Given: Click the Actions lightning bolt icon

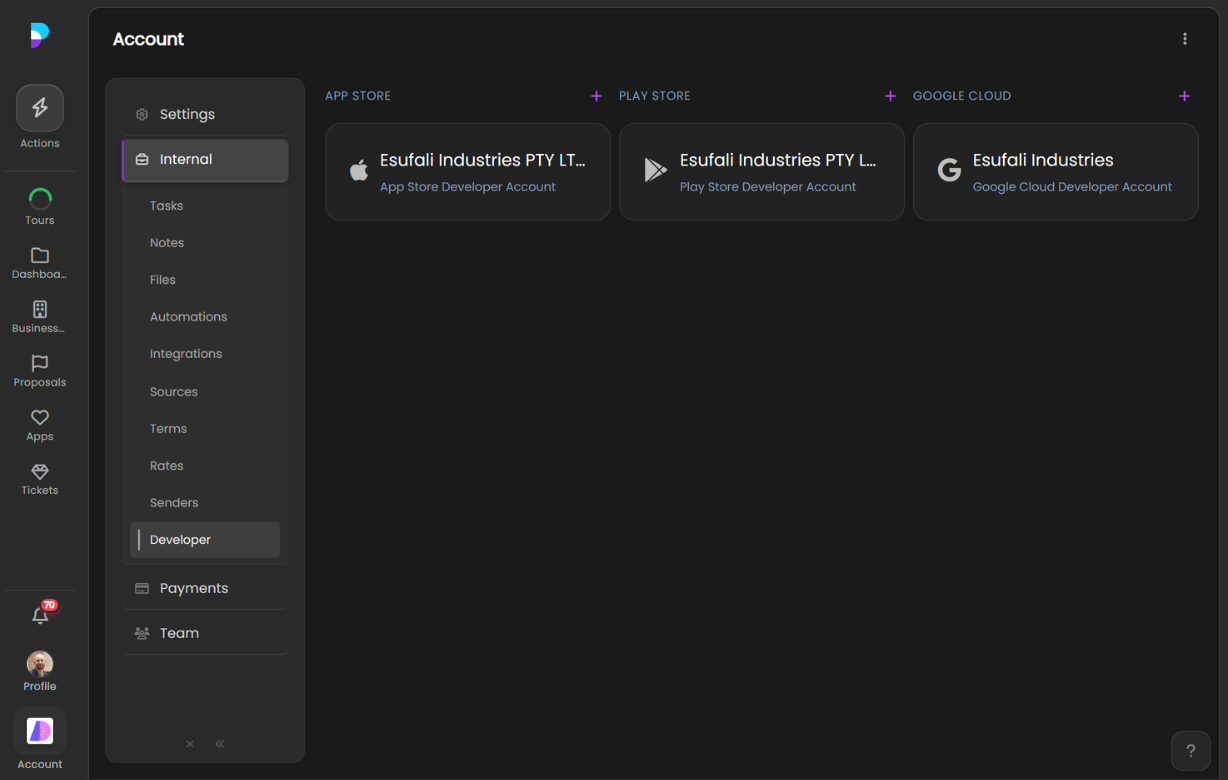Looking at the screenshot, I should click(40, 109).
